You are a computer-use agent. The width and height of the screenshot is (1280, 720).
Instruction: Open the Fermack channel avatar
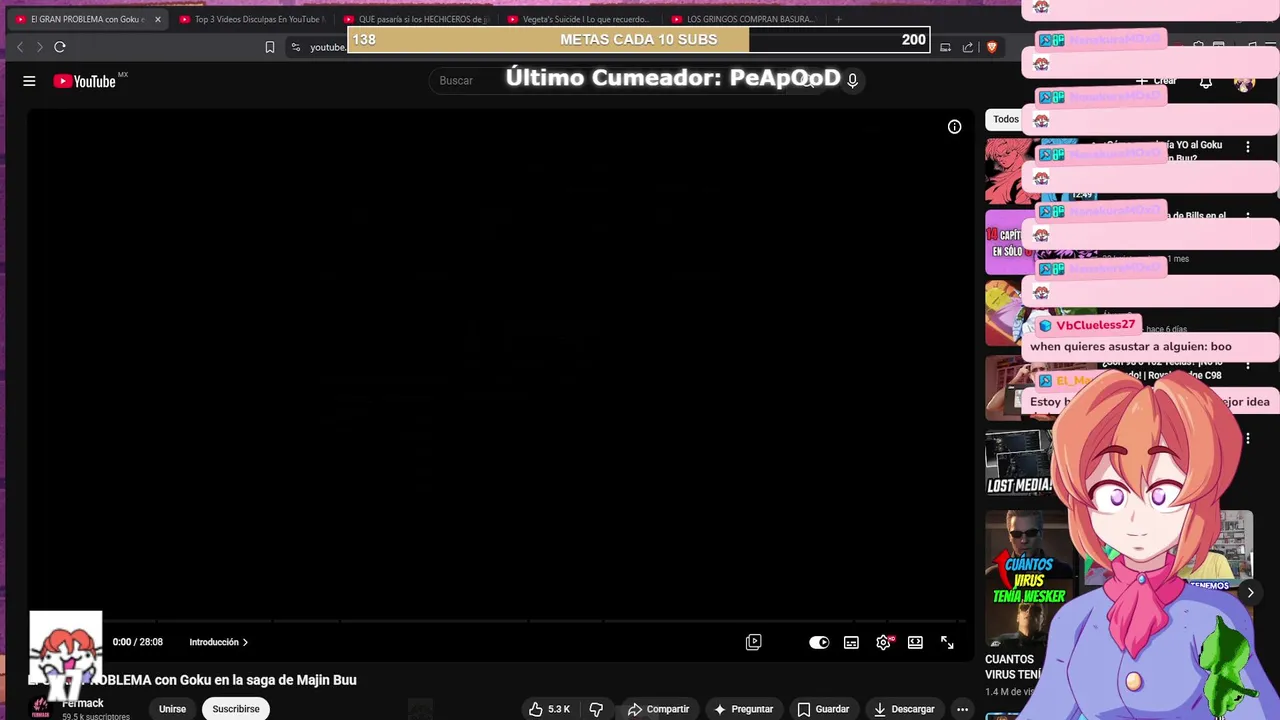41,708
